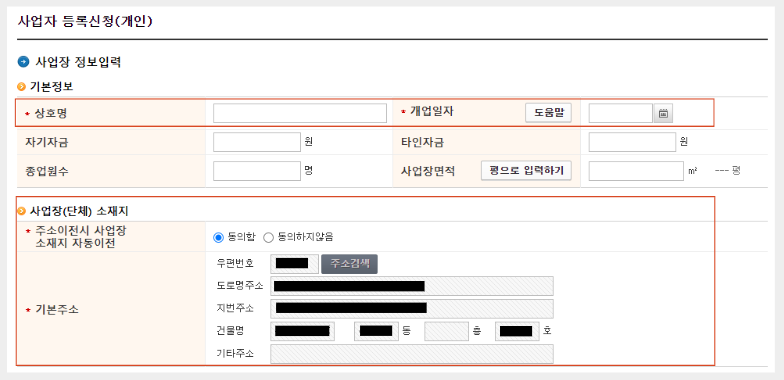The height and width of the screenshot is (380, 784).
Task: Click the 사업장(단체) 소재지 bullet icon
Action: (22, 211)
